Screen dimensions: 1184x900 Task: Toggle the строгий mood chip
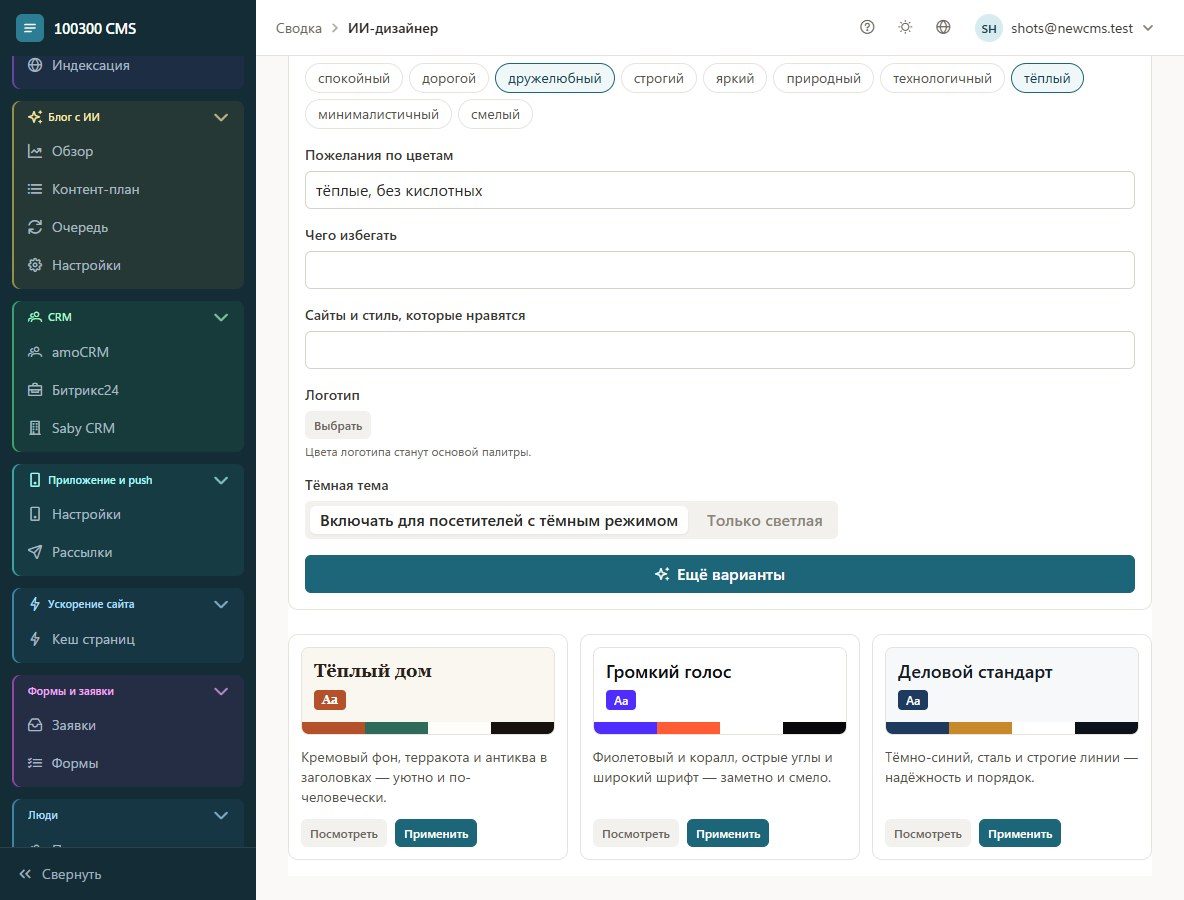(x=658, y=78)
